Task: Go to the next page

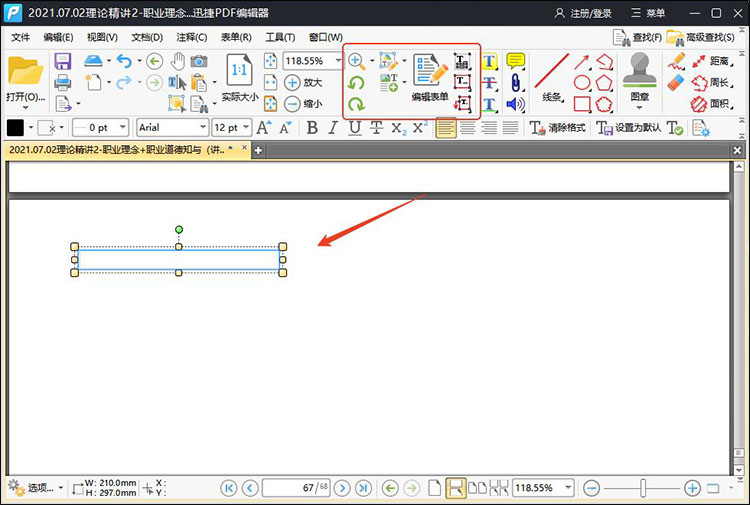Action: (x=342, y=488)
